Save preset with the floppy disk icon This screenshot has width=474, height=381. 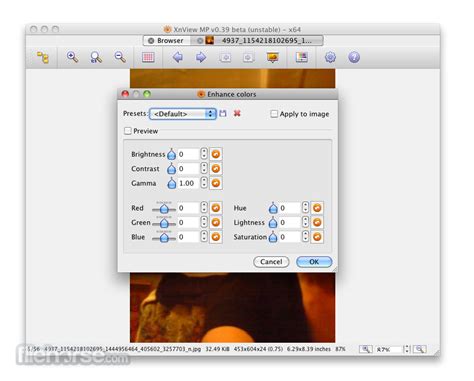pos(223,114)
